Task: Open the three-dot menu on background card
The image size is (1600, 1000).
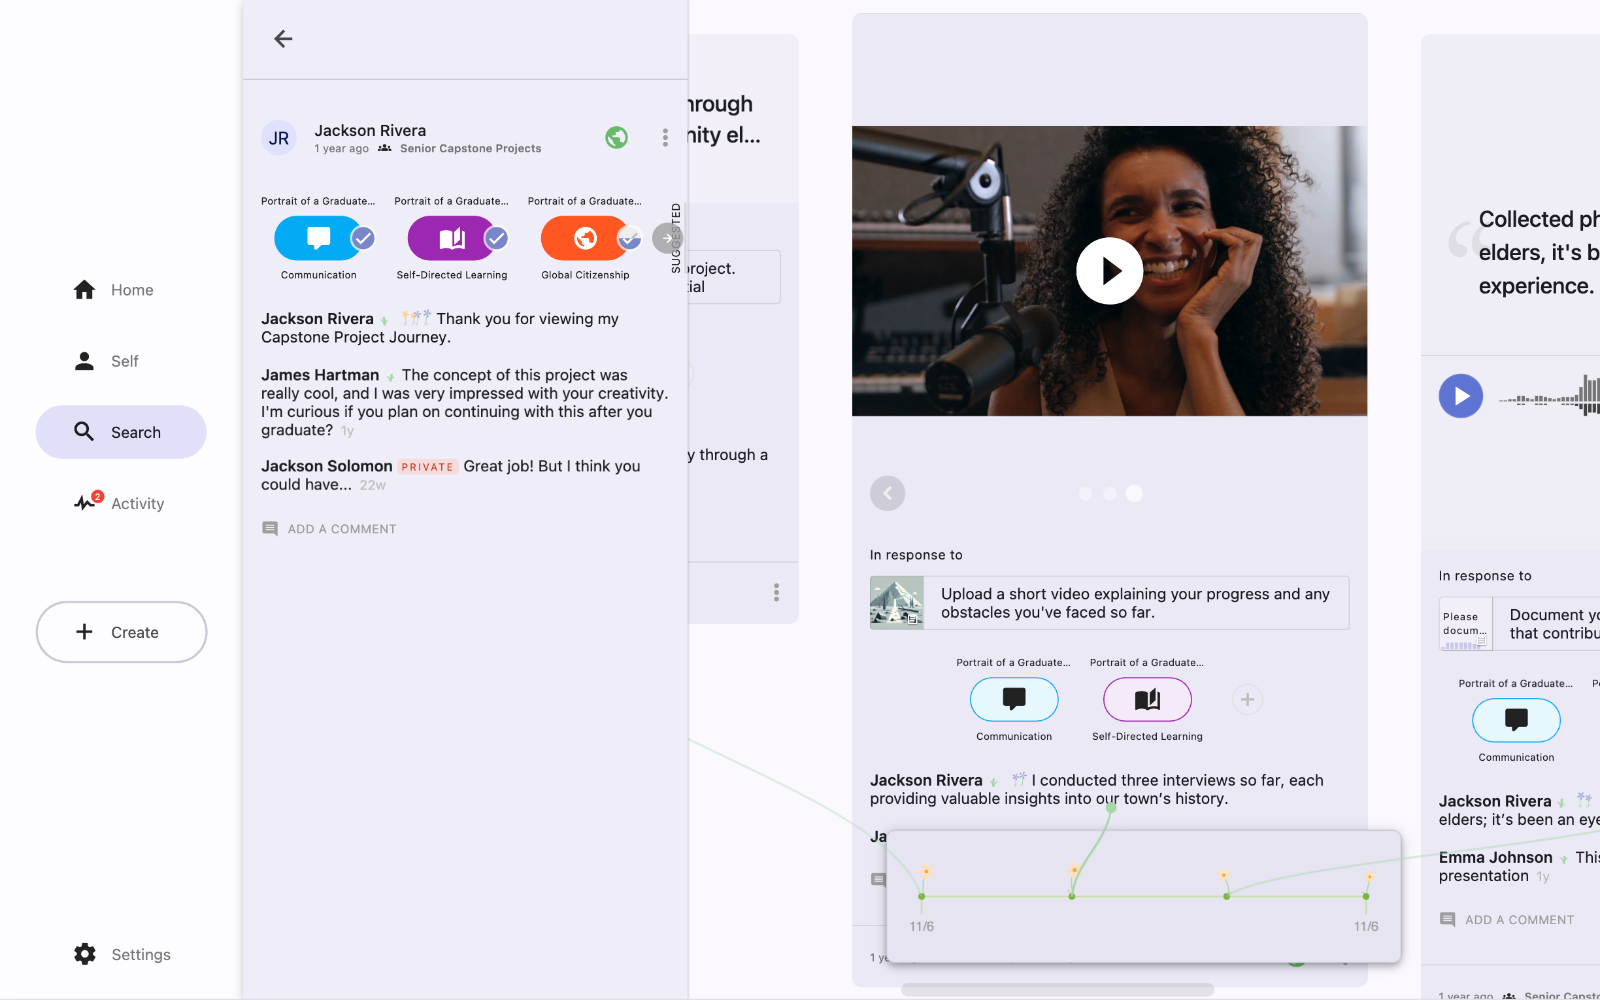Action: pos(776,593)
